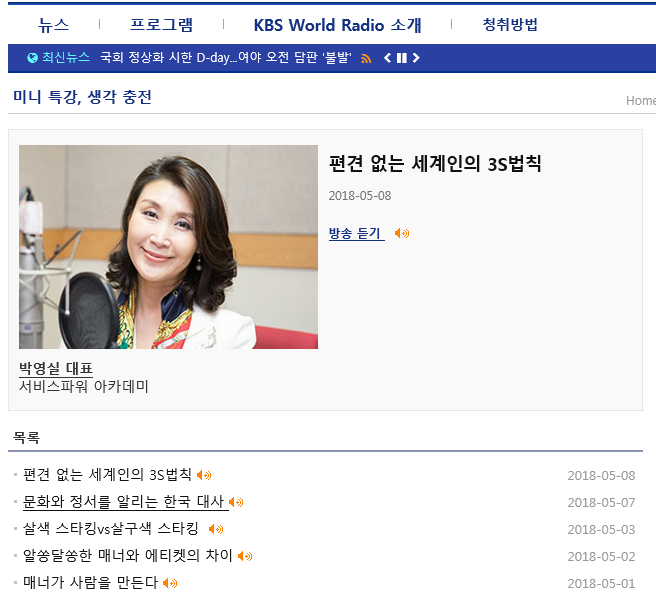Open headline 국회 정상화 시한 D-day
The image size is (656, 595).
[x=226, y=57]
